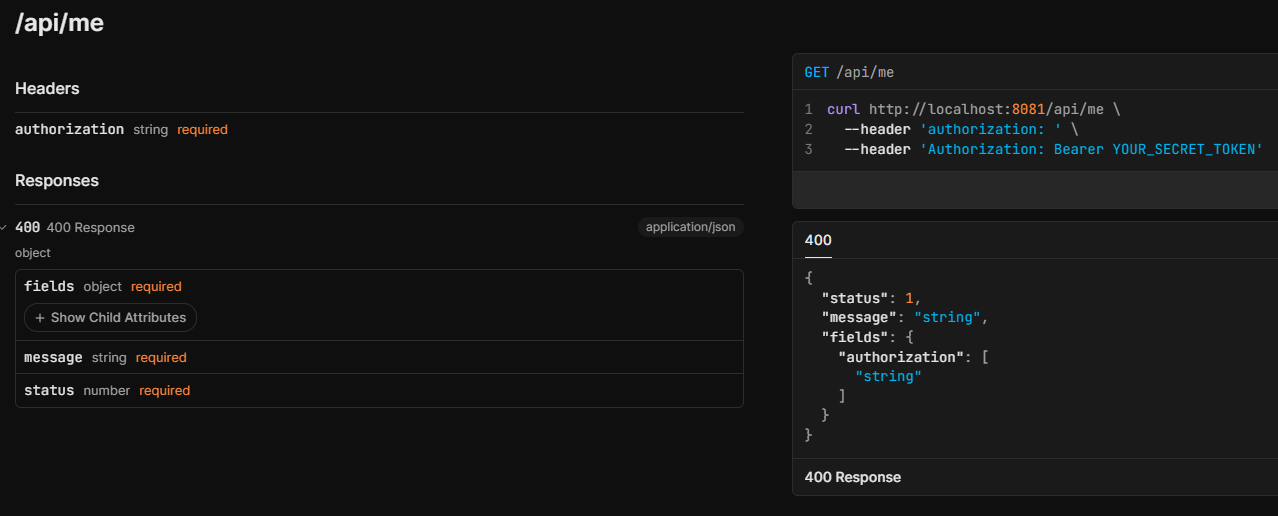This screenshot has height=516, width=1278.
Task: Select the authorization header parameter name
Action: click(70, 129)
